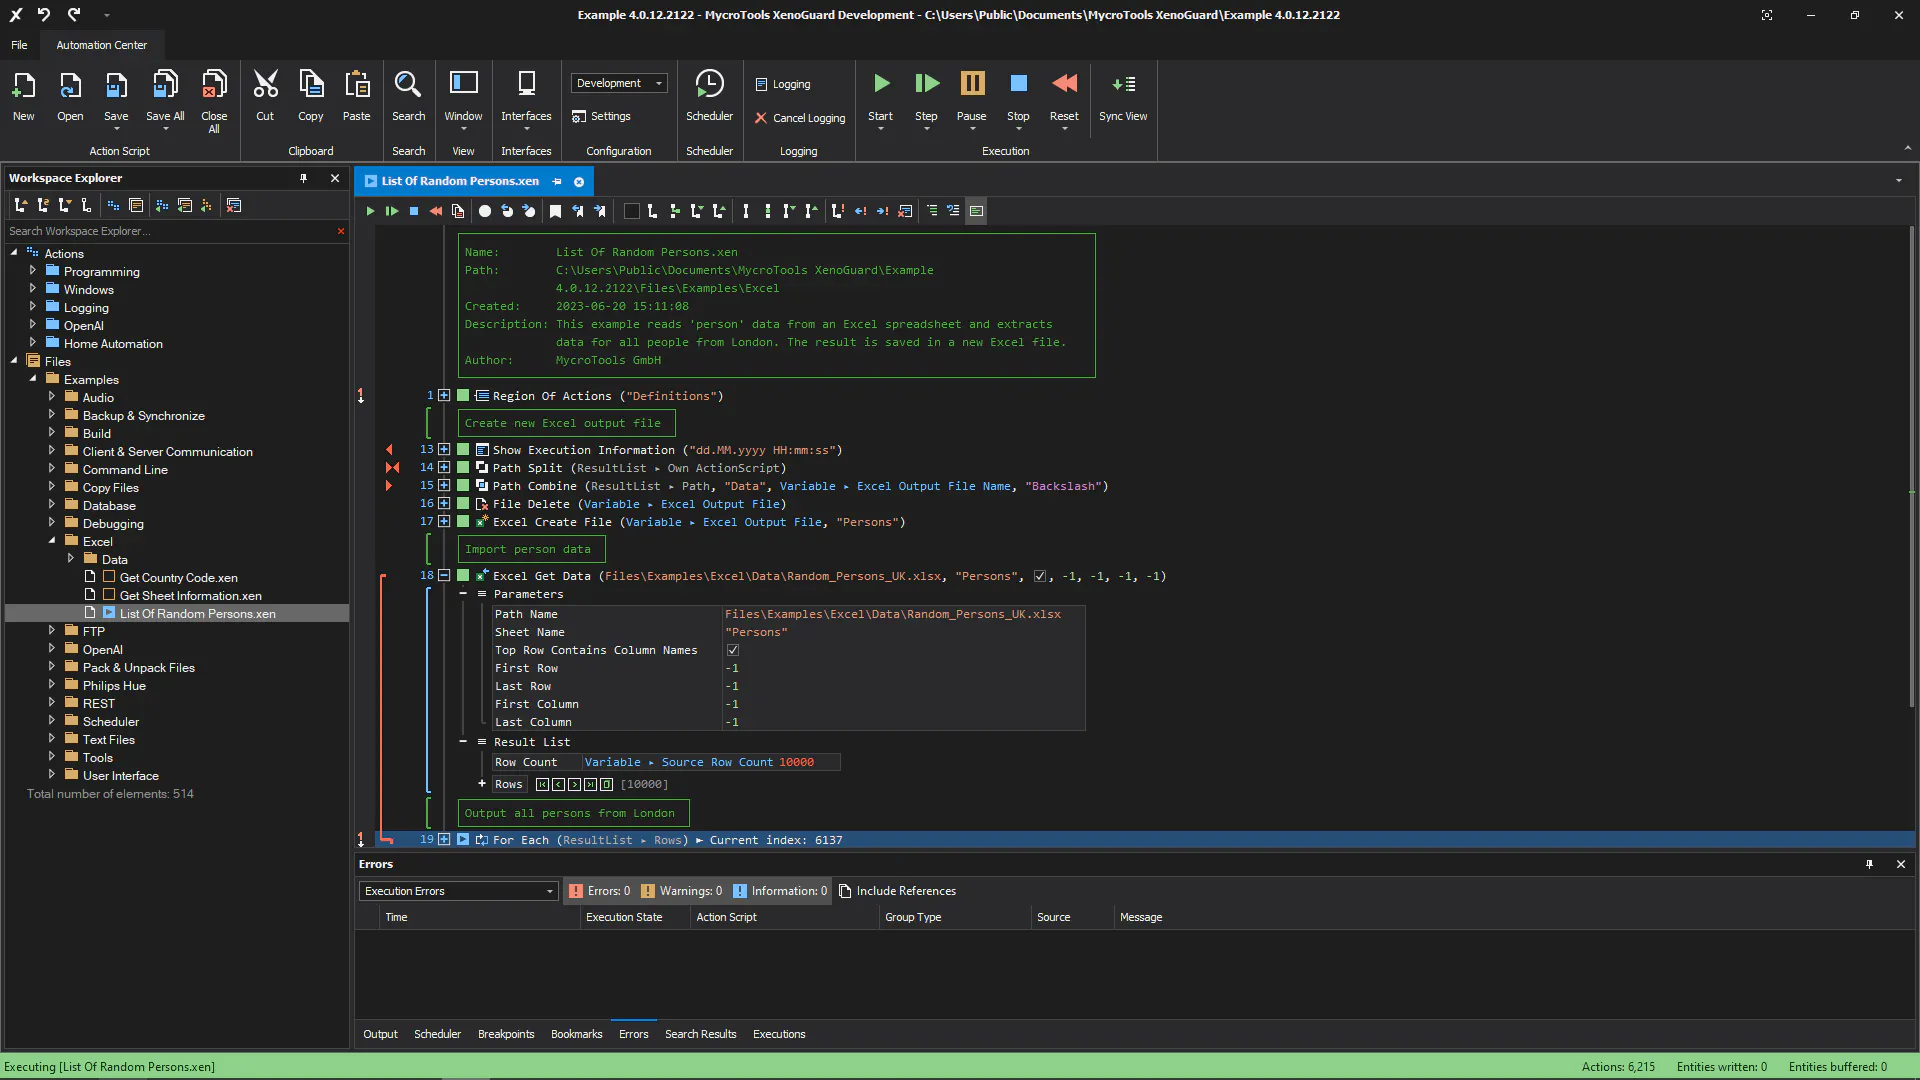Stop the script using ribbon Stop icon
Screen dimensions: 1920x1080
pos(1018,84)
